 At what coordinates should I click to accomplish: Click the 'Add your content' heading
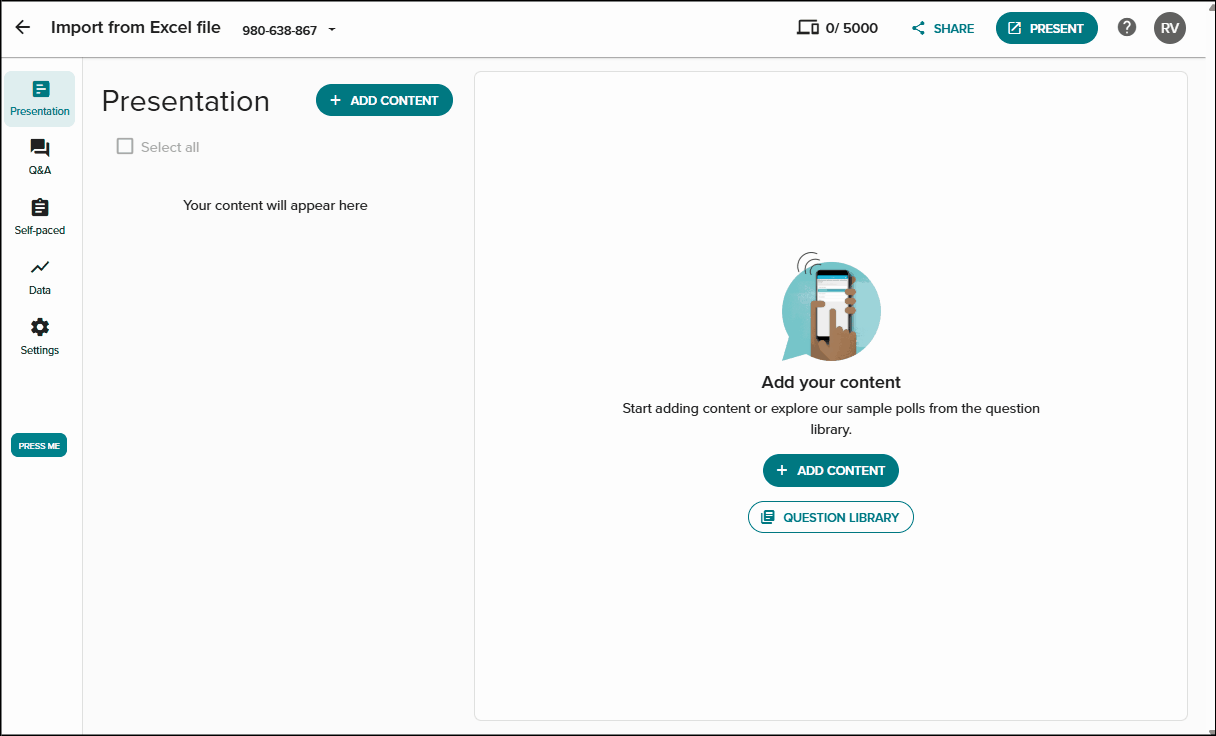pos(831,382)
